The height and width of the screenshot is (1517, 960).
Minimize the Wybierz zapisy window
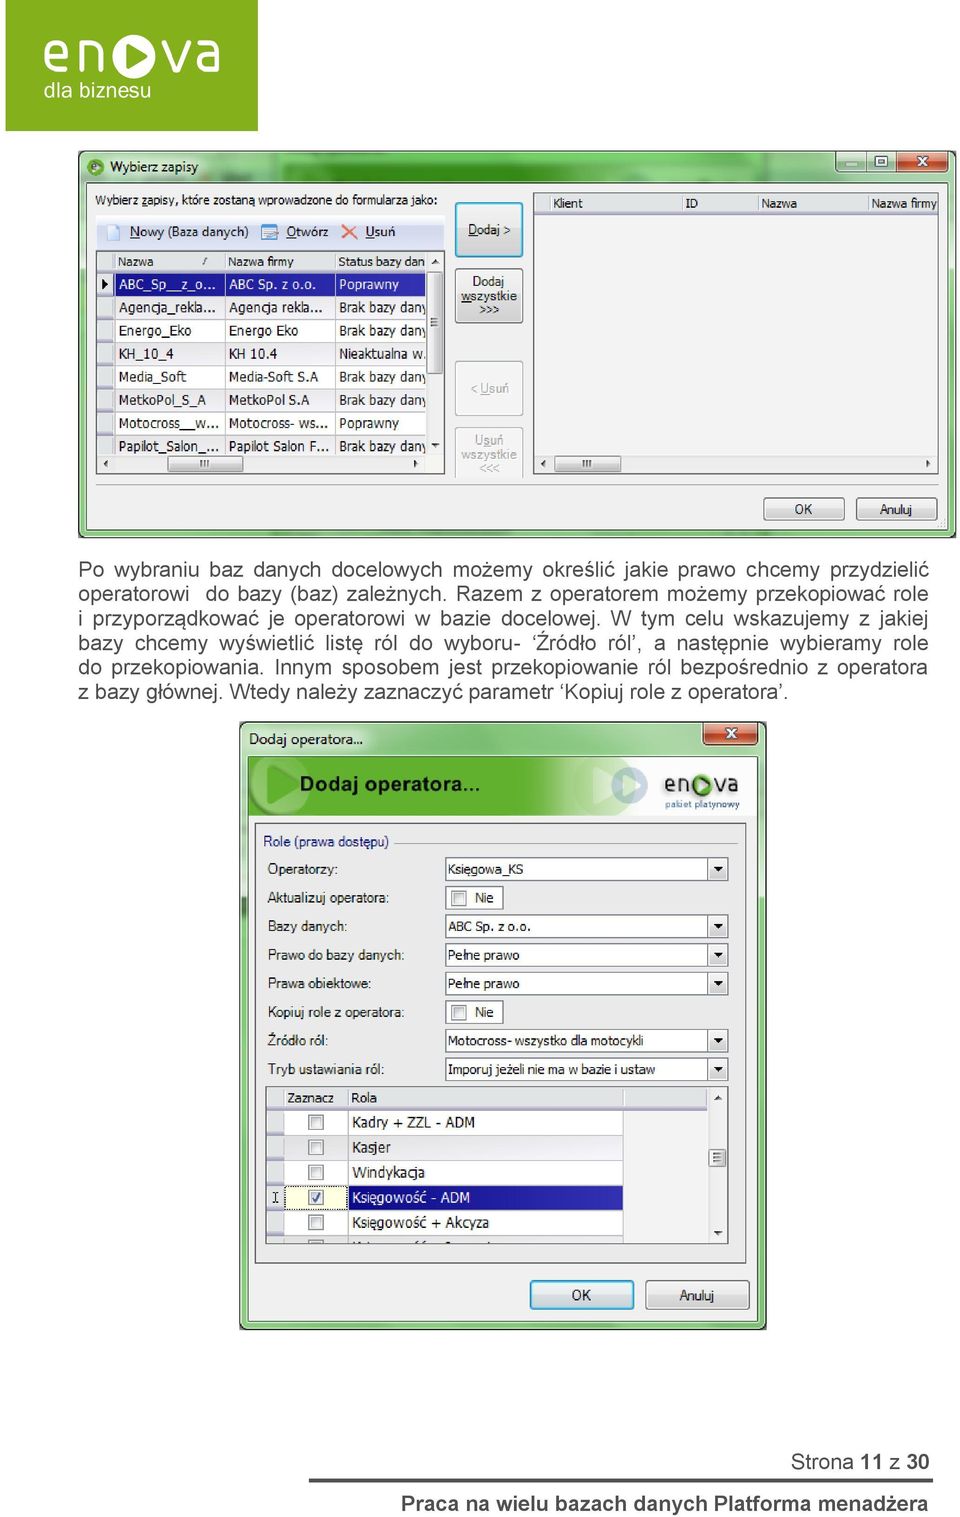(851, 162)
